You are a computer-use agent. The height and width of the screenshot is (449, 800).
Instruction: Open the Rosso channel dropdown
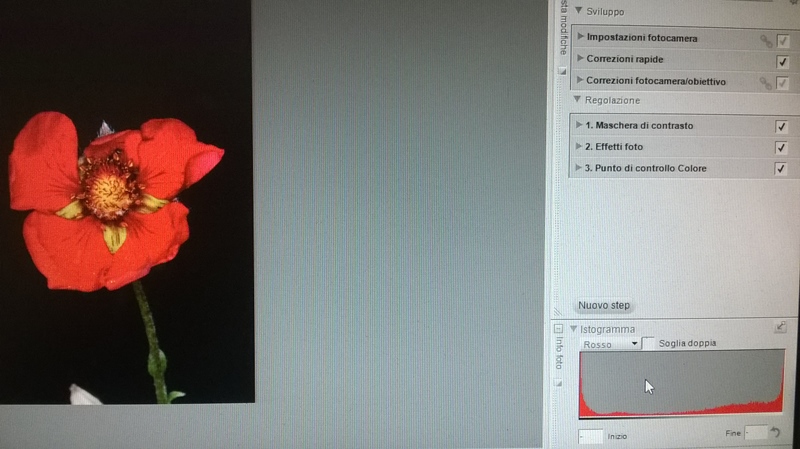610,344
